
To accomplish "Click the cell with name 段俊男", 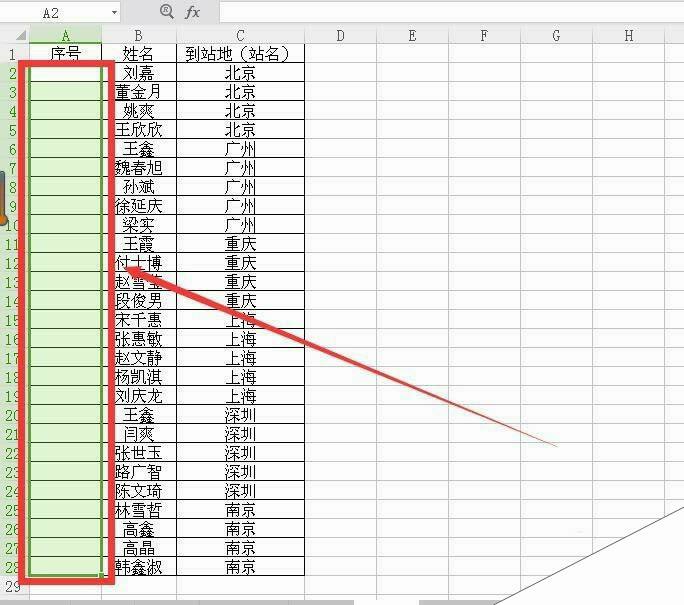I will [x=139, y=301].
